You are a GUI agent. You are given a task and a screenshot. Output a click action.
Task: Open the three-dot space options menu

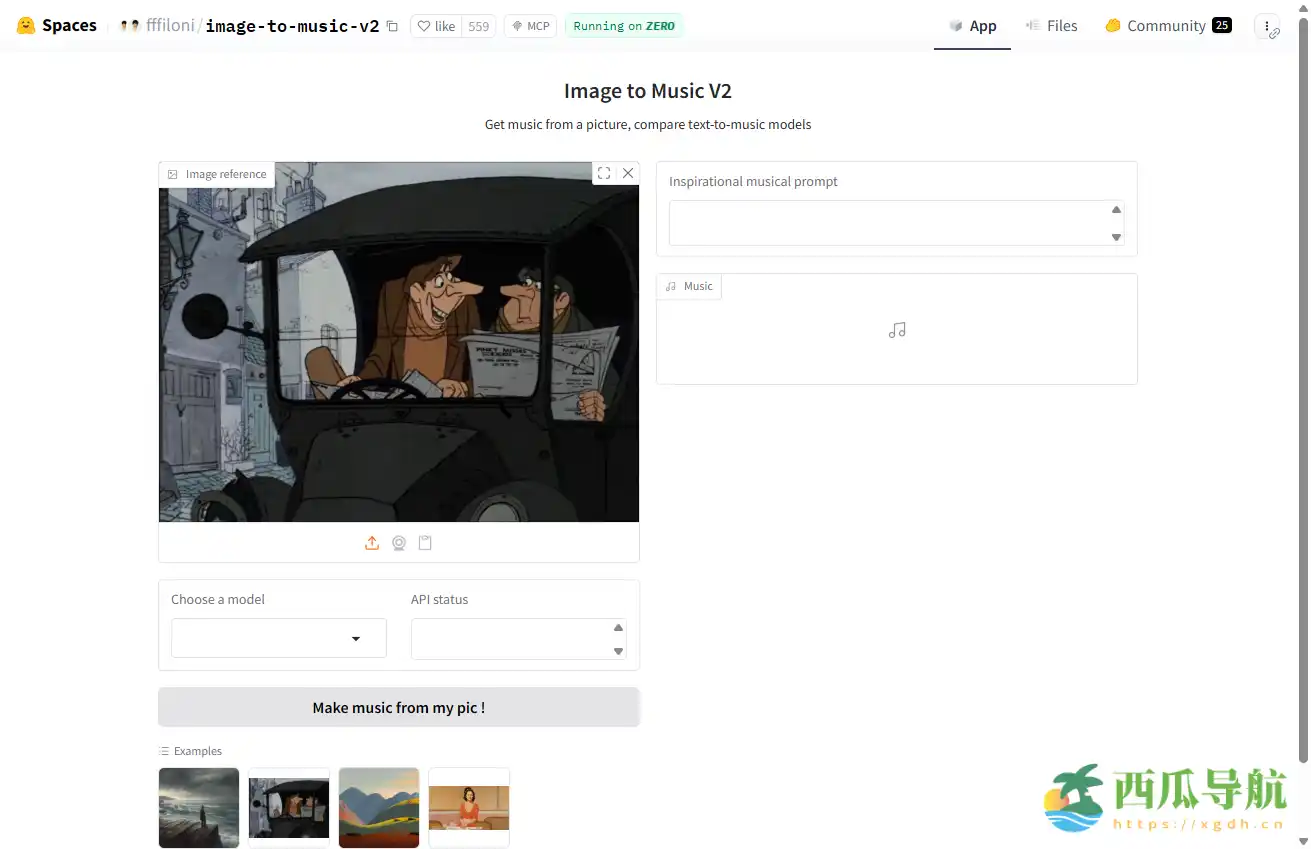pos(1267,26)
